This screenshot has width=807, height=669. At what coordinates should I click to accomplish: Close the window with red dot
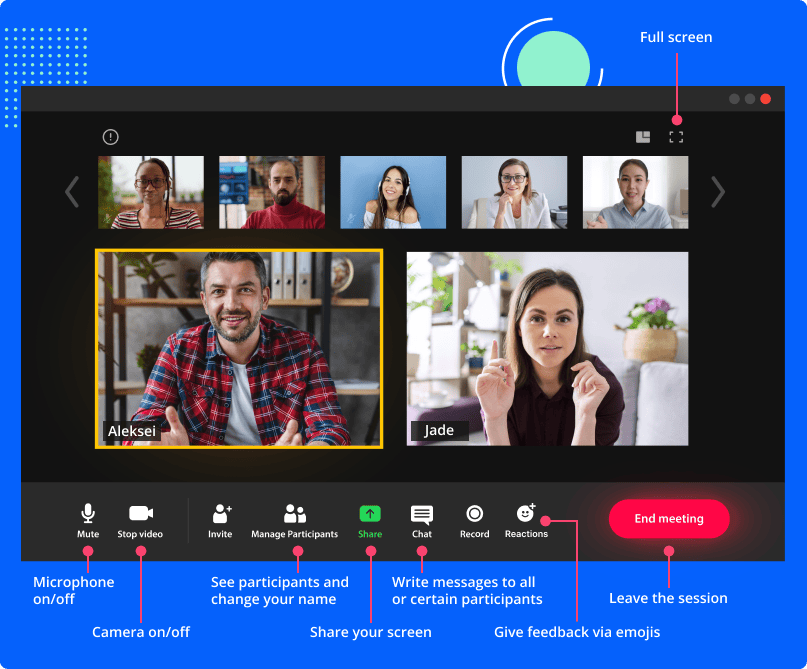coord(765,99)
